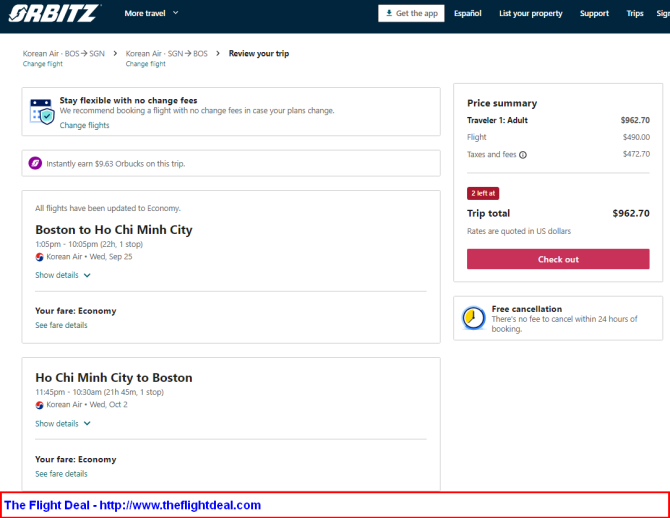The height and width of the screenshot is (518, 670).
Task: Change flight for SGN to BOS
Action: click(x=146, y=64)
